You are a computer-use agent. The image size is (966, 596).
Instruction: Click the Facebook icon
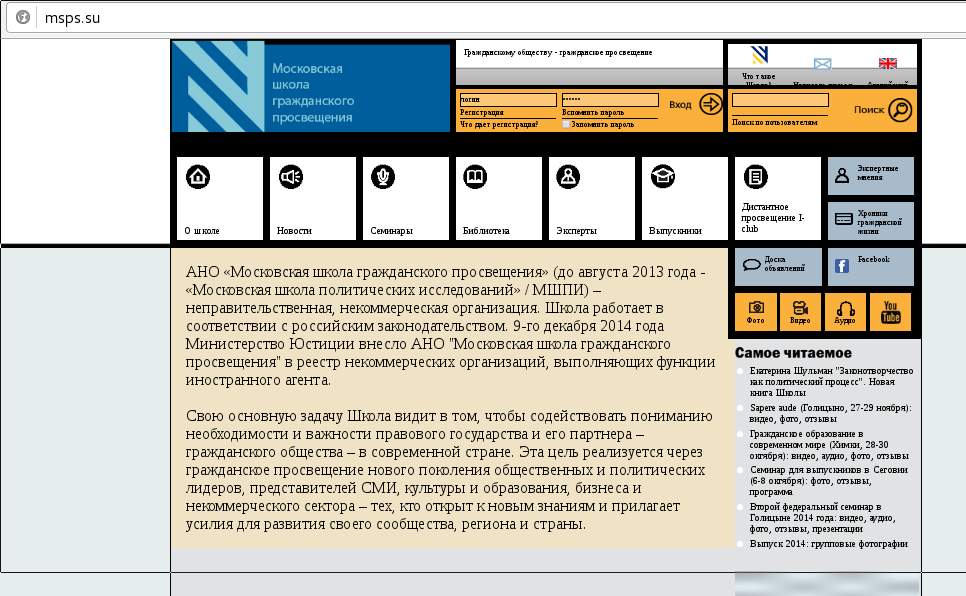[842, 266]
